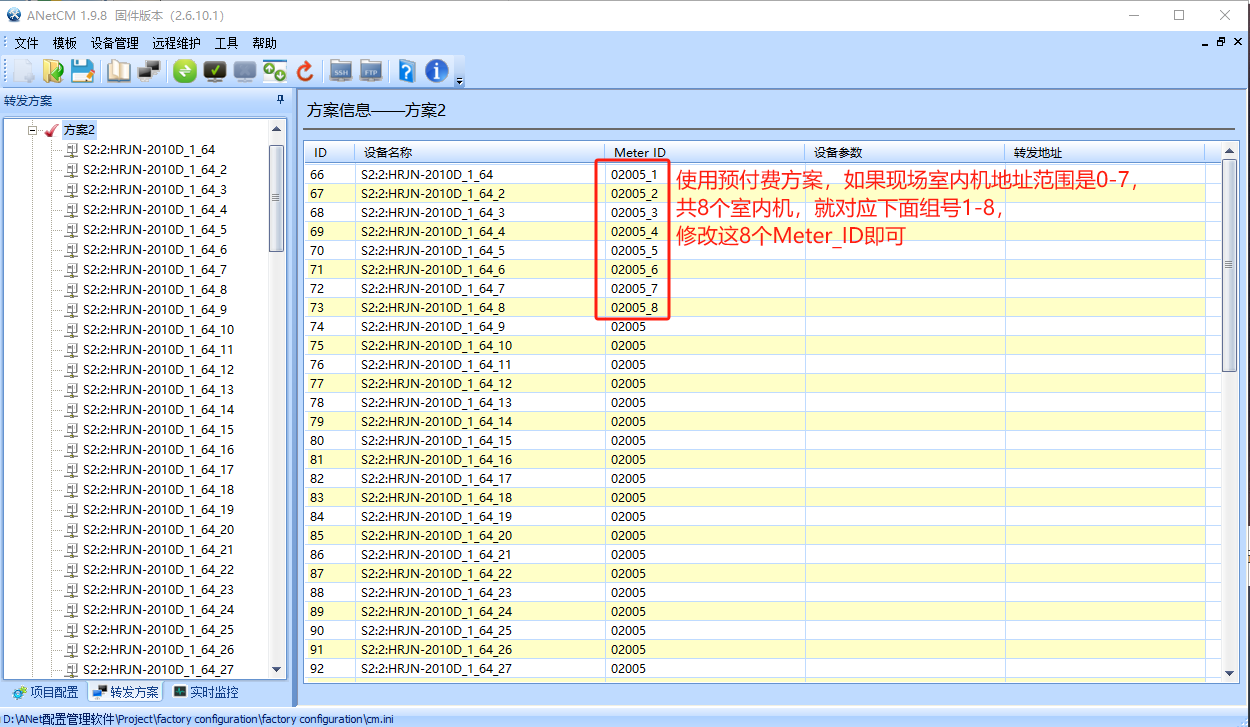Viewport: 1250px width, 727px height.
Task: Open the 远程维护 menu
Action: tap(176, 43)
